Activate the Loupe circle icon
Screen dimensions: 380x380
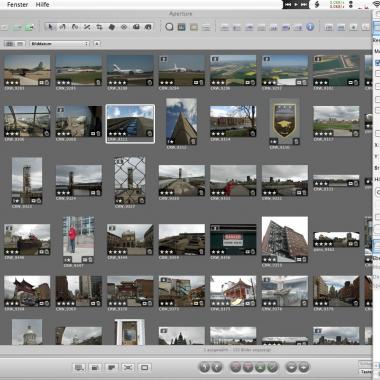(x=169, y=27)
